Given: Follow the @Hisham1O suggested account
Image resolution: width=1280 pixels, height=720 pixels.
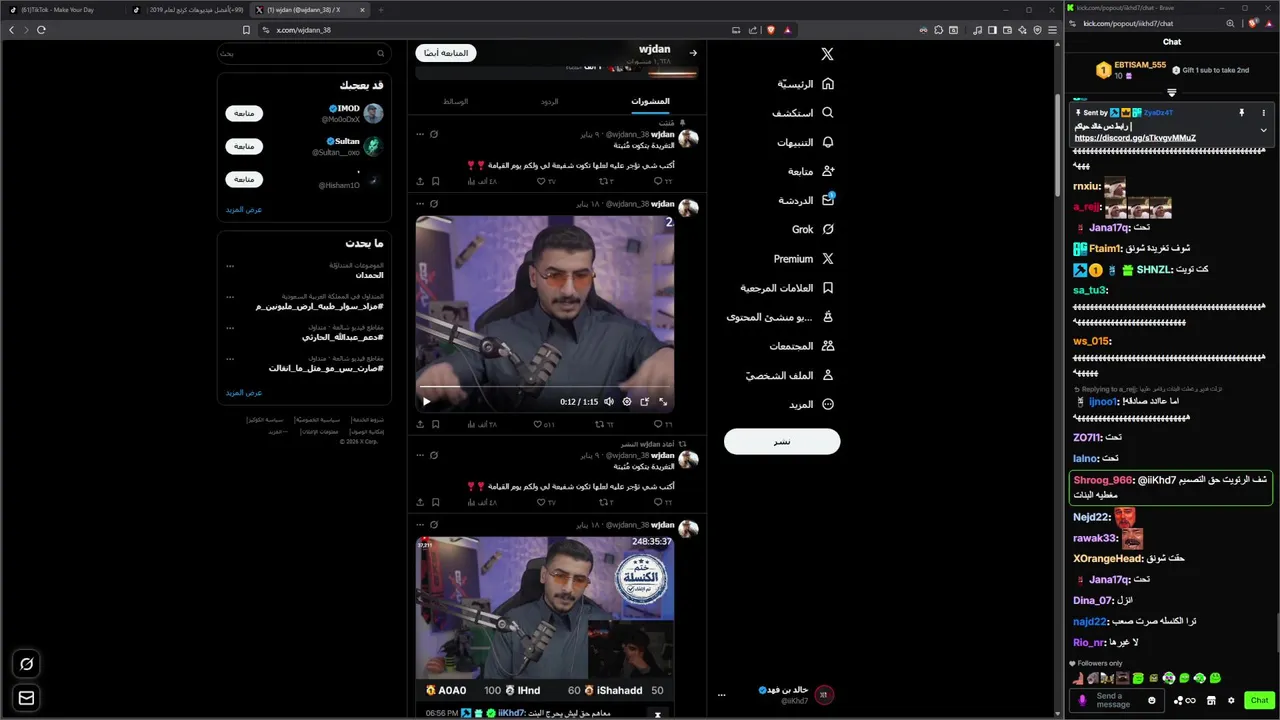Looking at the screenshot, I should pyautogui.click(x=244, y=179).
